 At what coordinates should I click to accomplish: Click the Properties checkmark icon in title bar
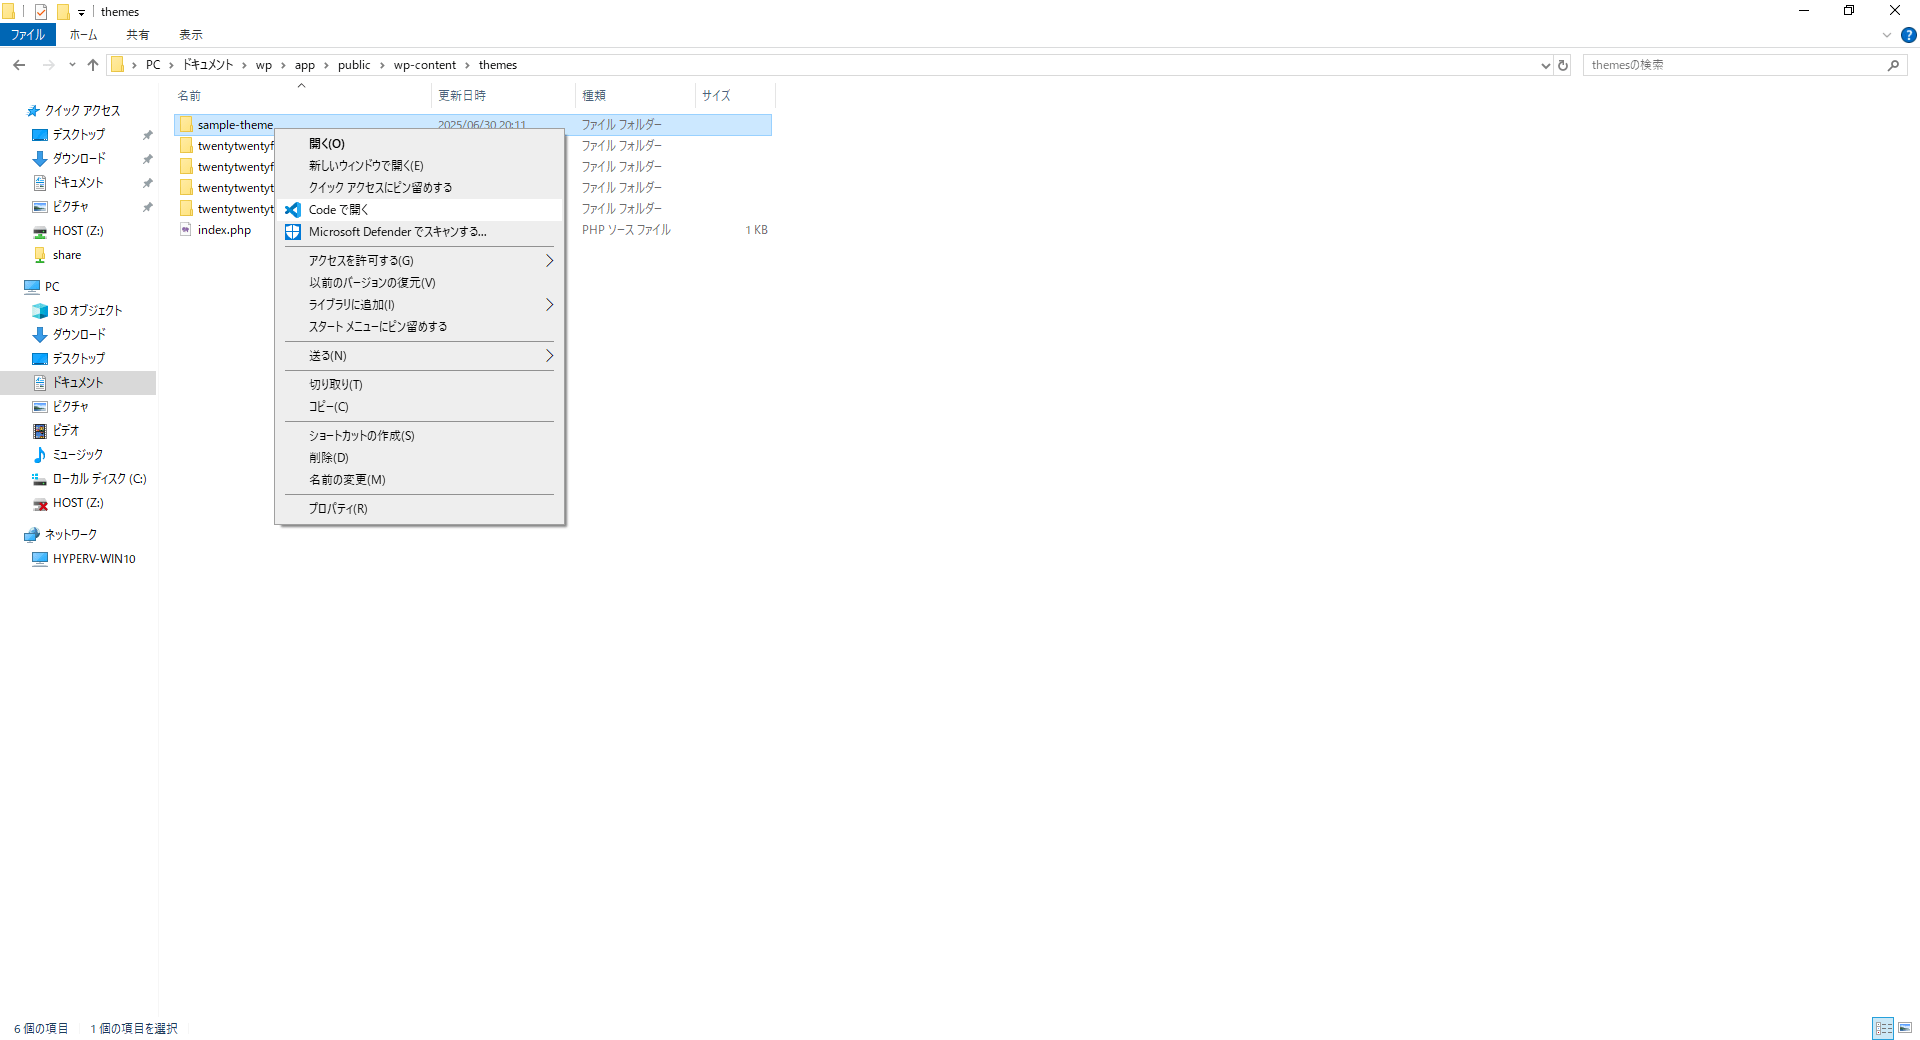point(41,12)
